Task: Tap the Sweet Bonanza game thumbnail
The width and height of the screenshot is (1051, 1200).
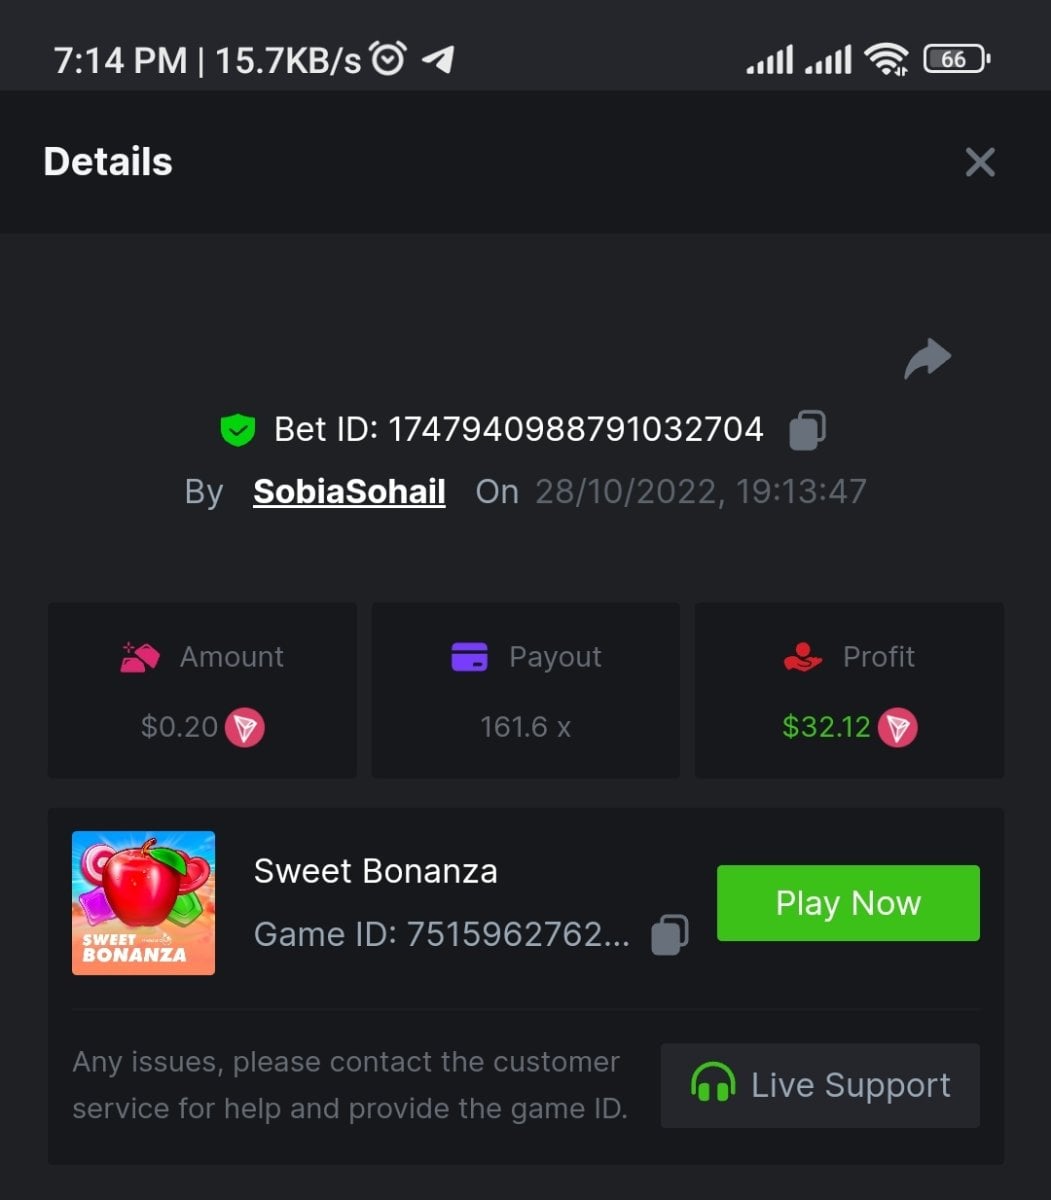Action: coord(143,903)
